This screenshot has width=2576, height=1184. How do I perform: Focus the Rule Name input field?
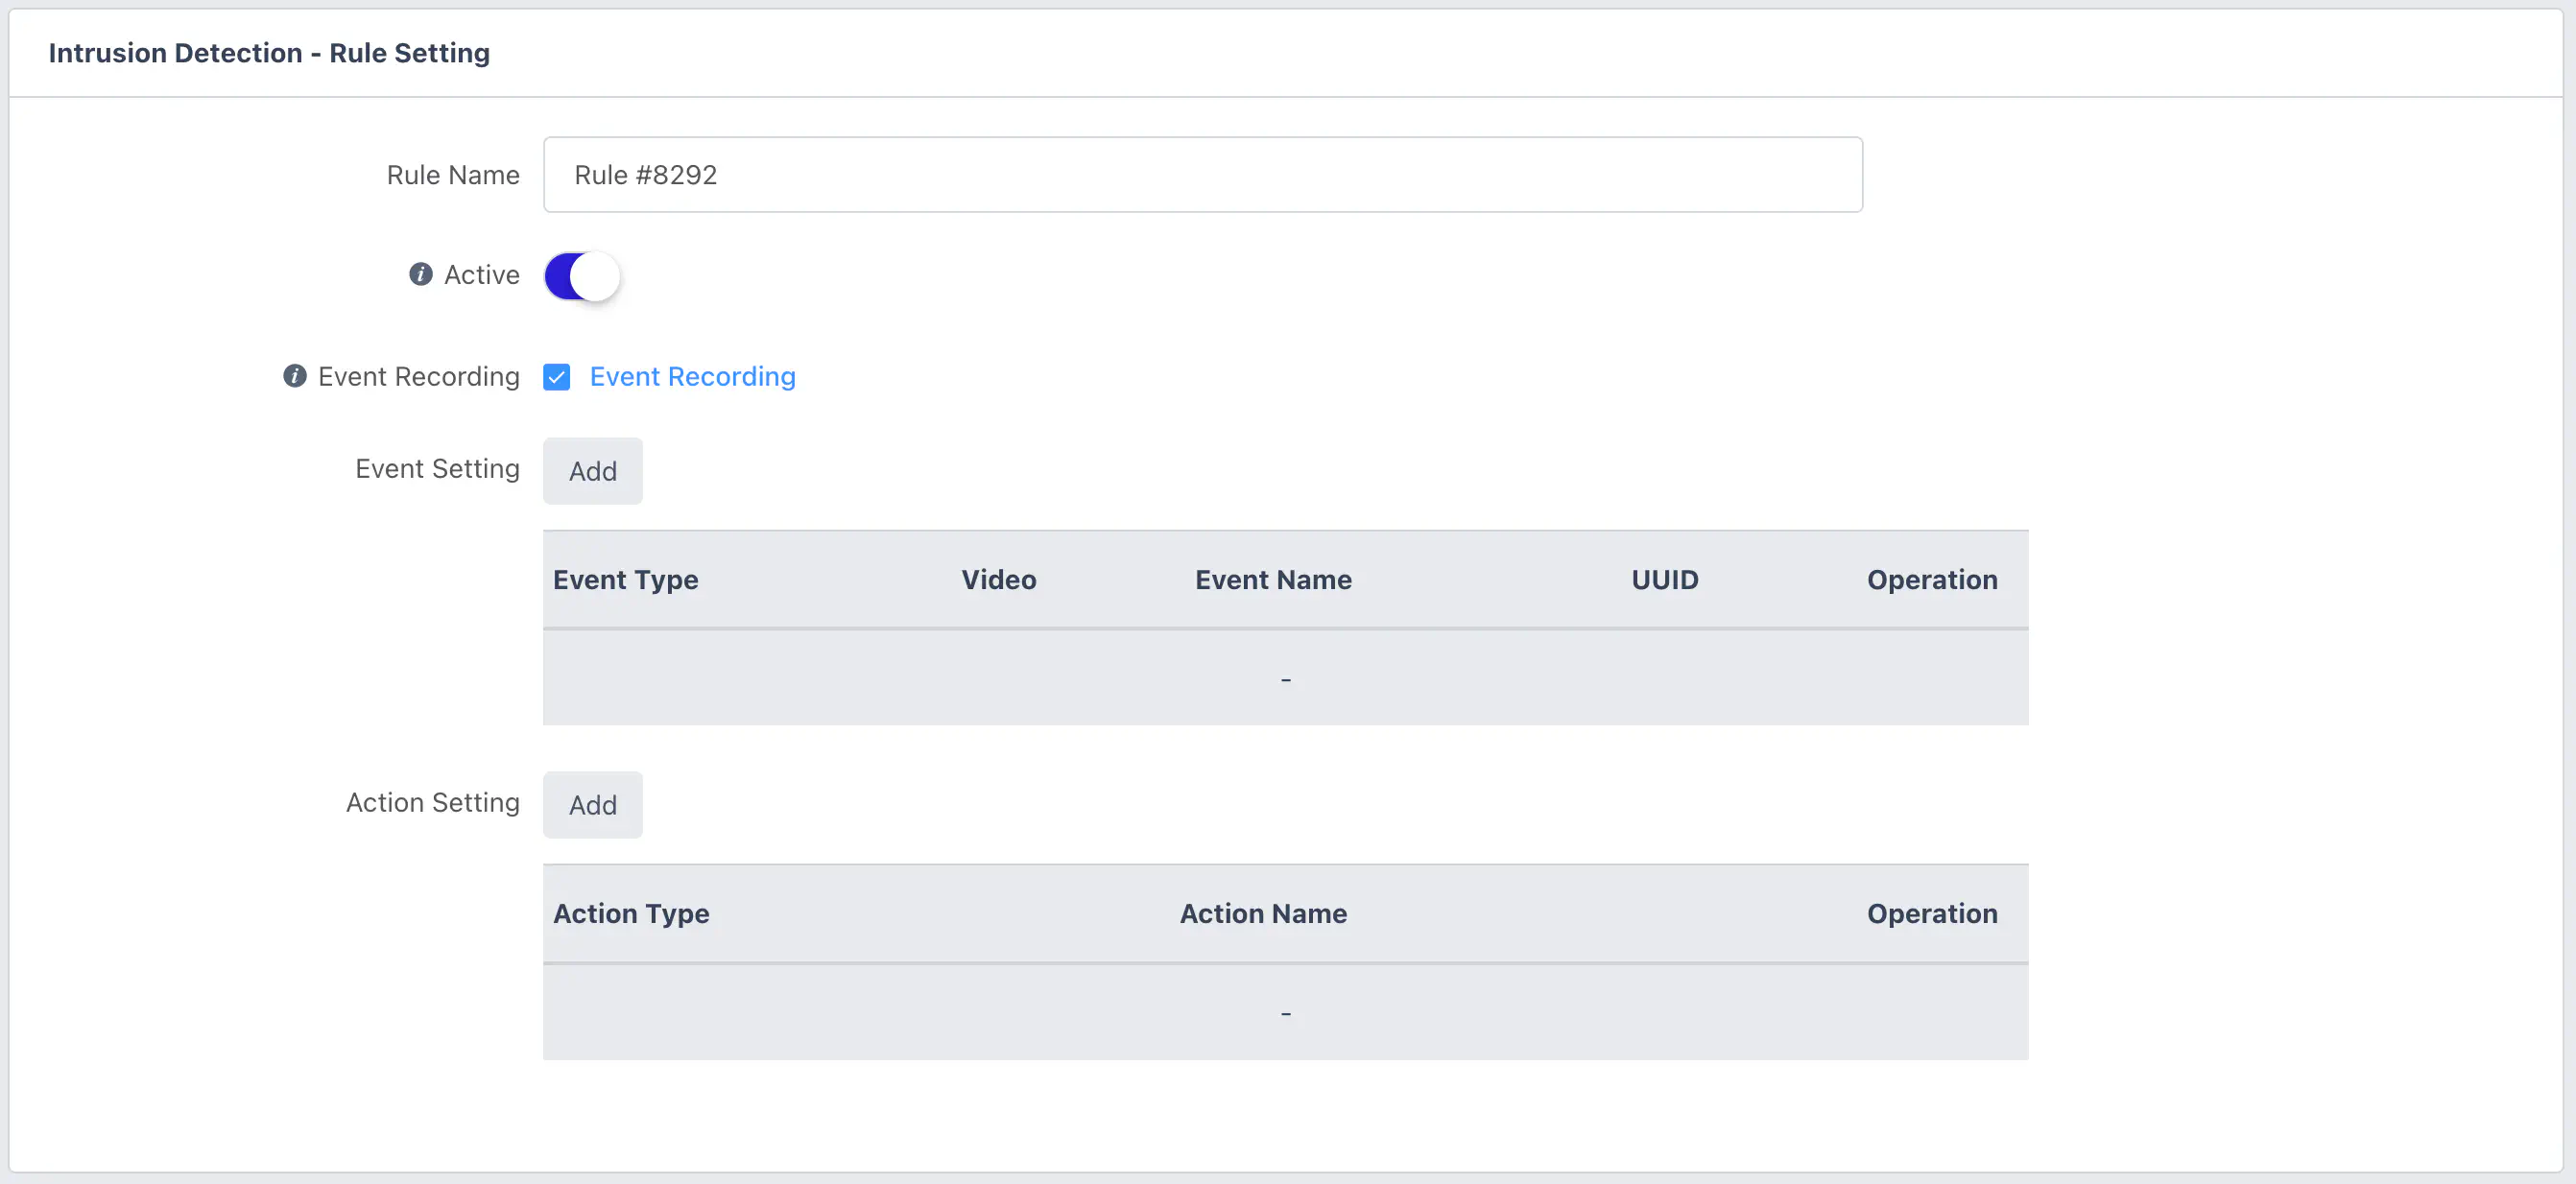(1203, 175)
